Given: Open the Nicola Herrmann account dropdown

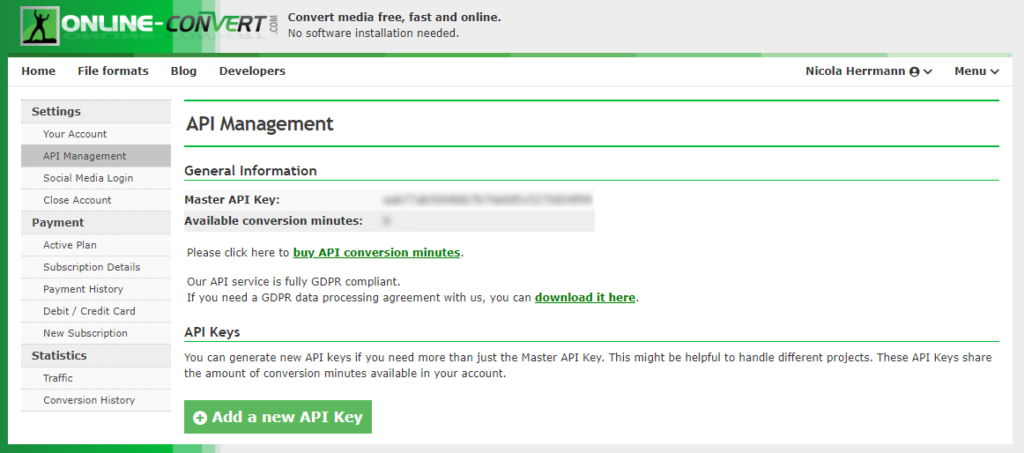Looking at the screenshot, I should point(869,71).
